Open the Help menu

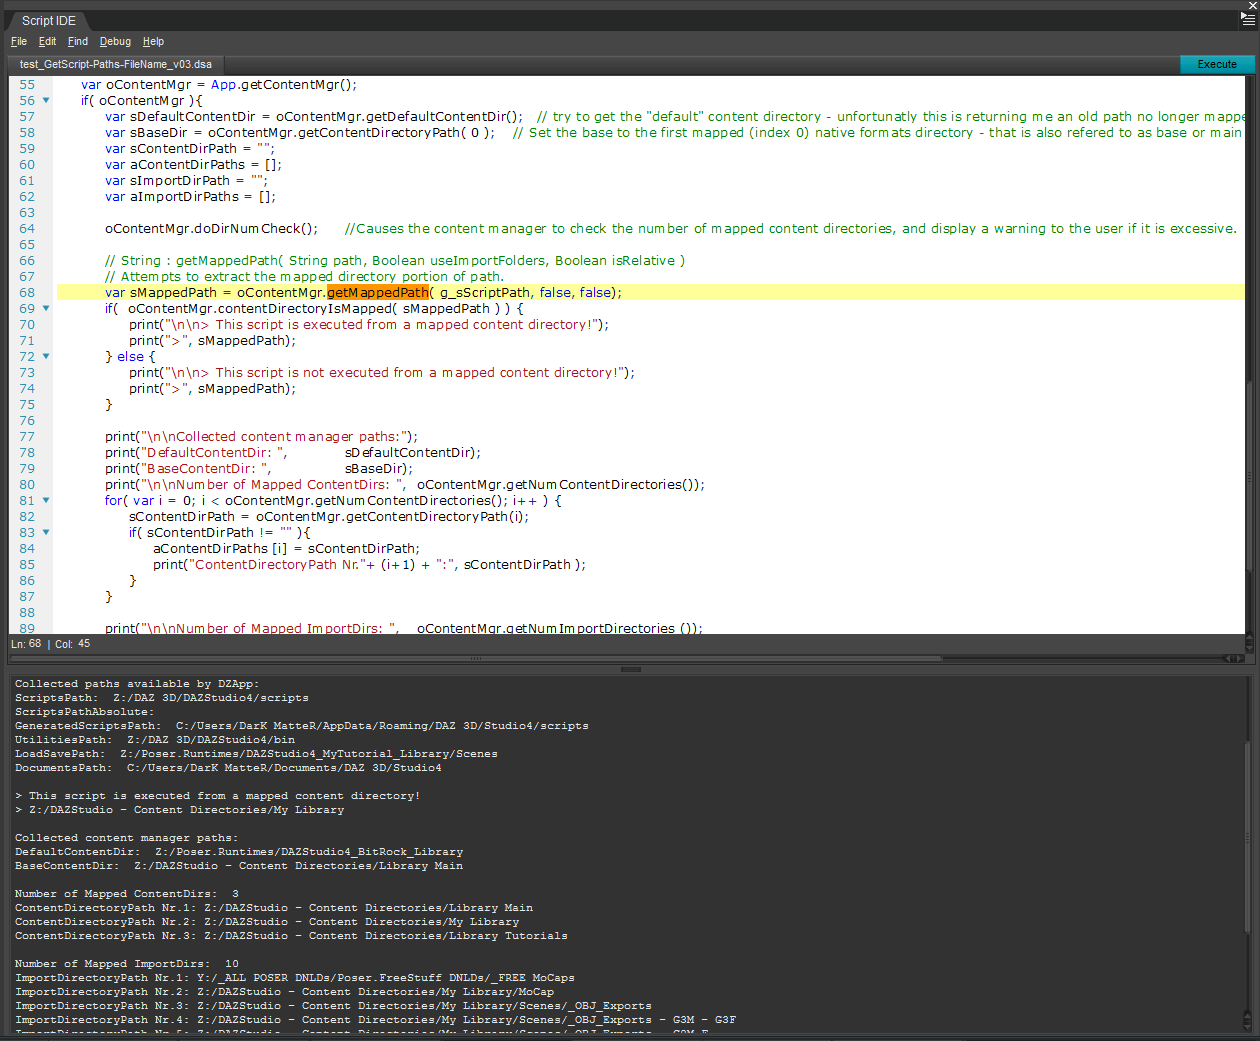click(153, 41)
